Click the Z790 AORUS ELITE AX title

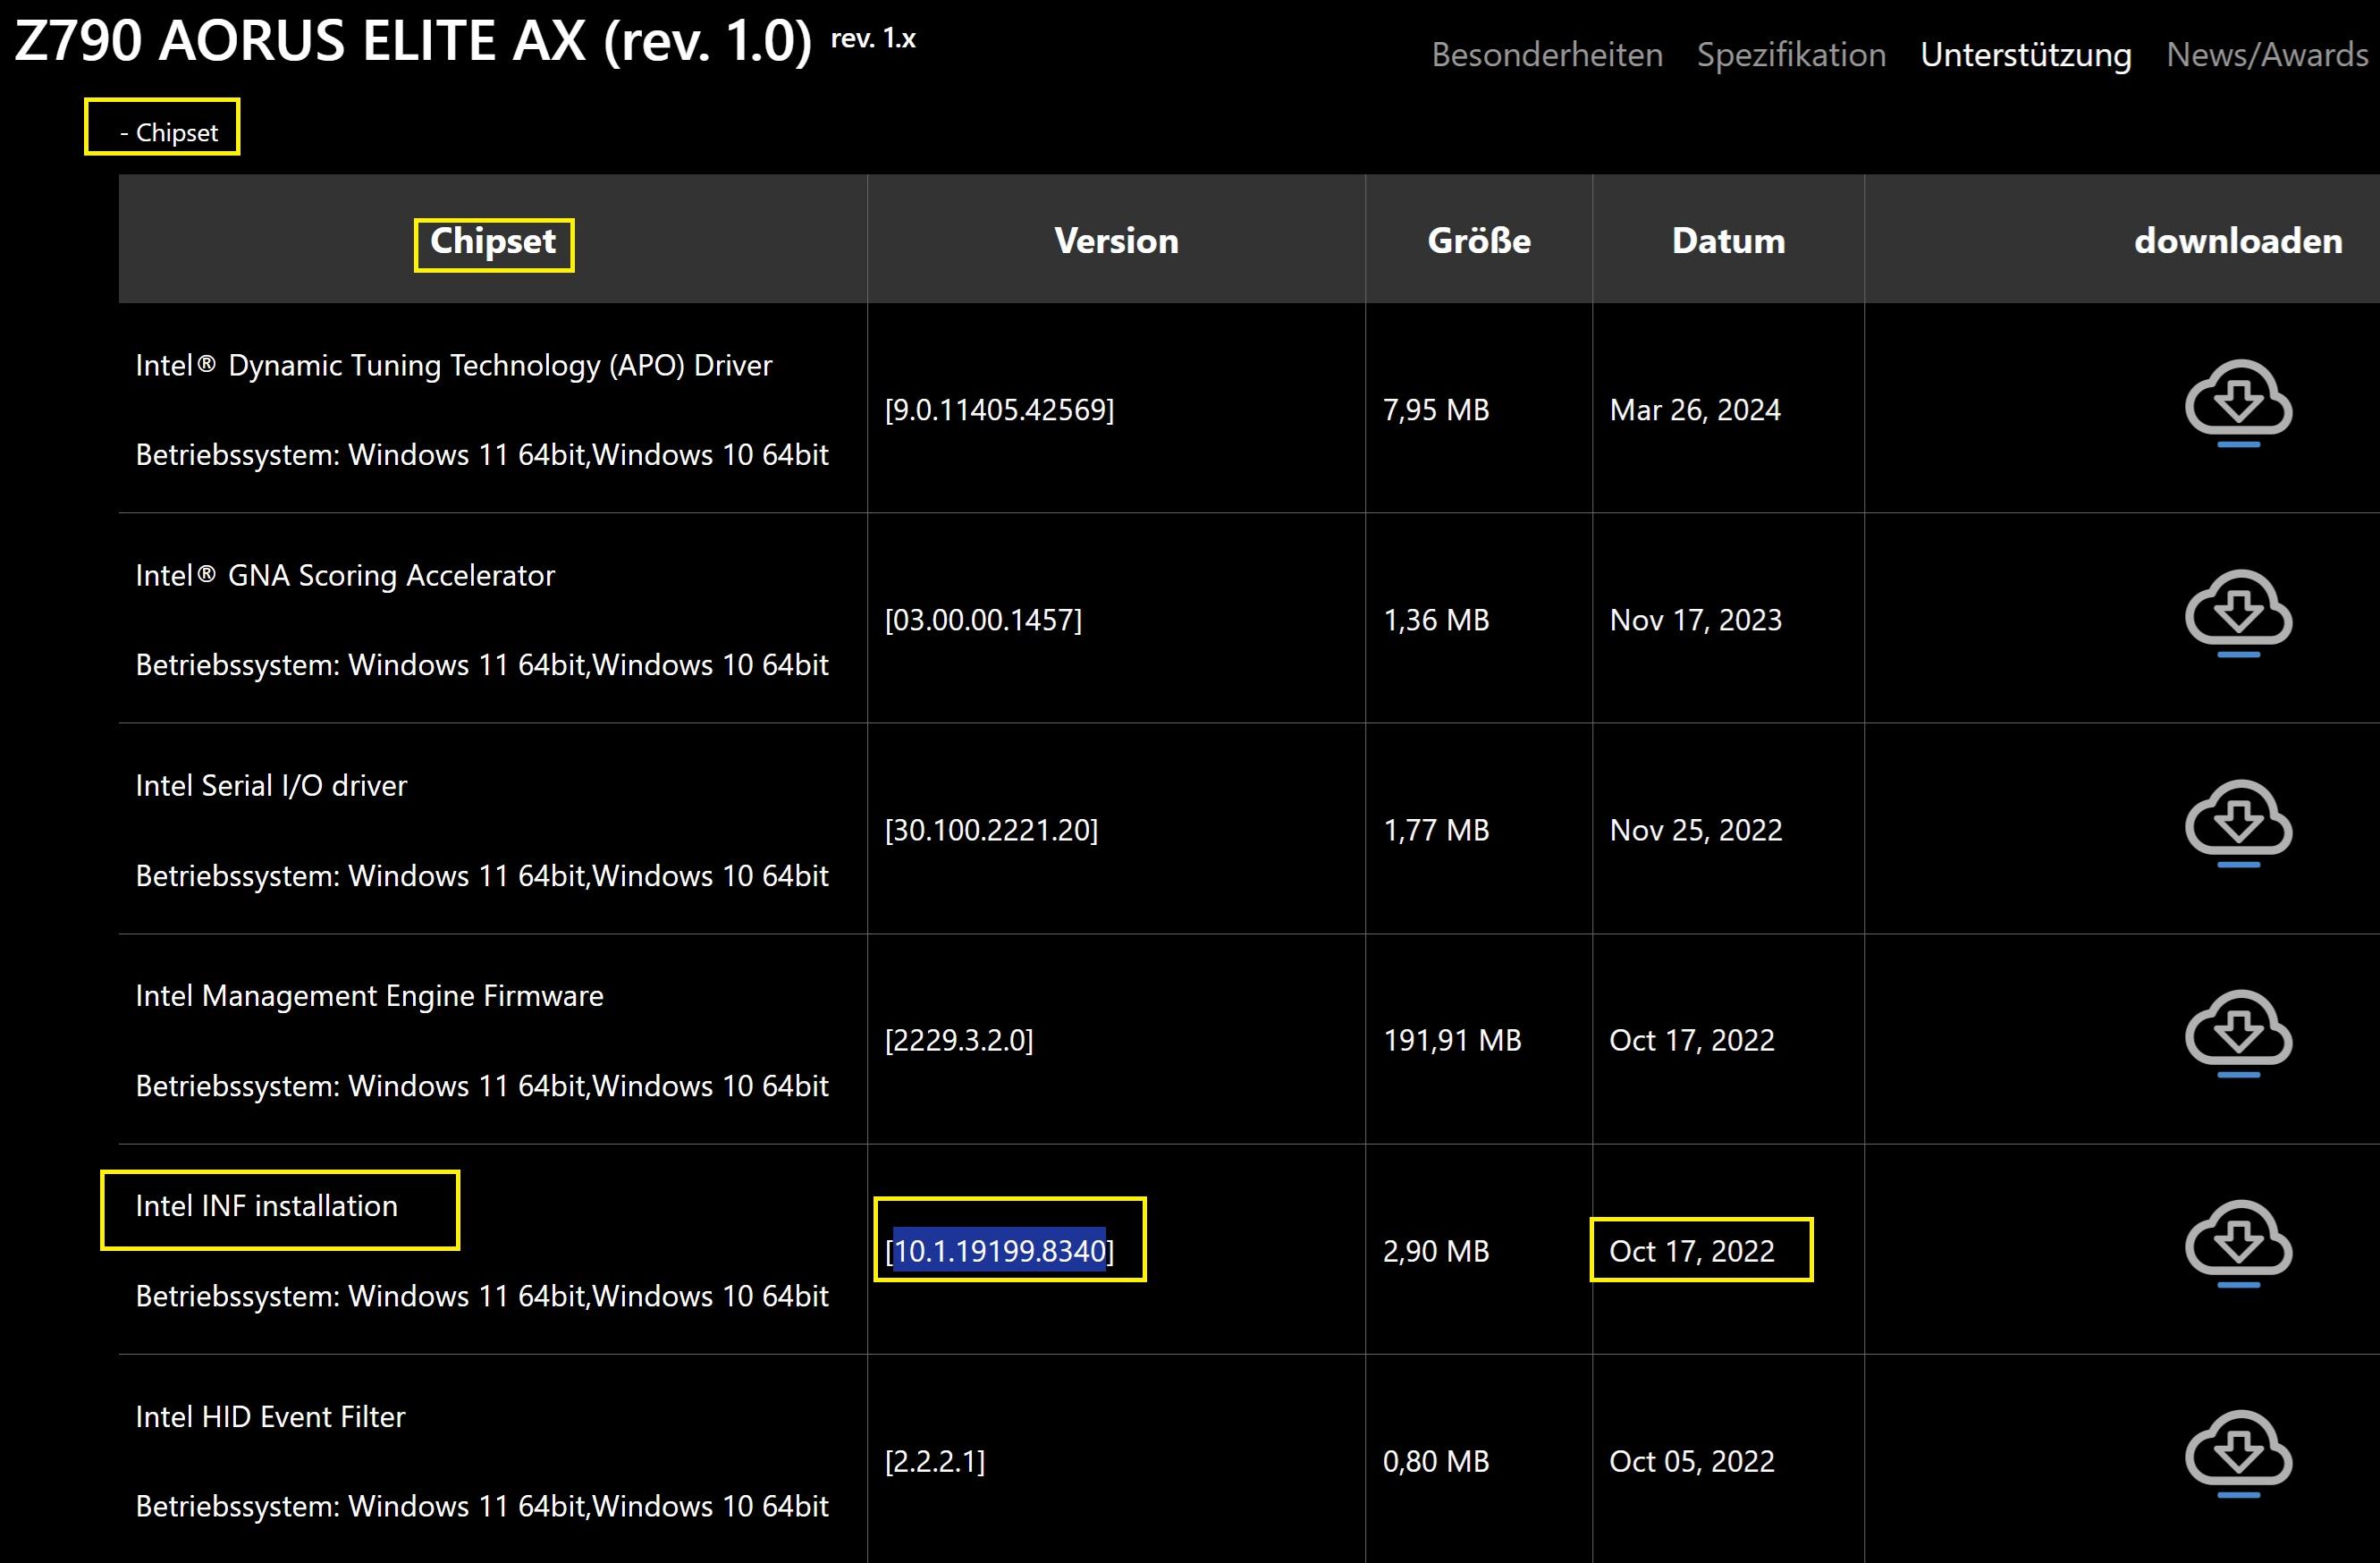coord(412,42)
